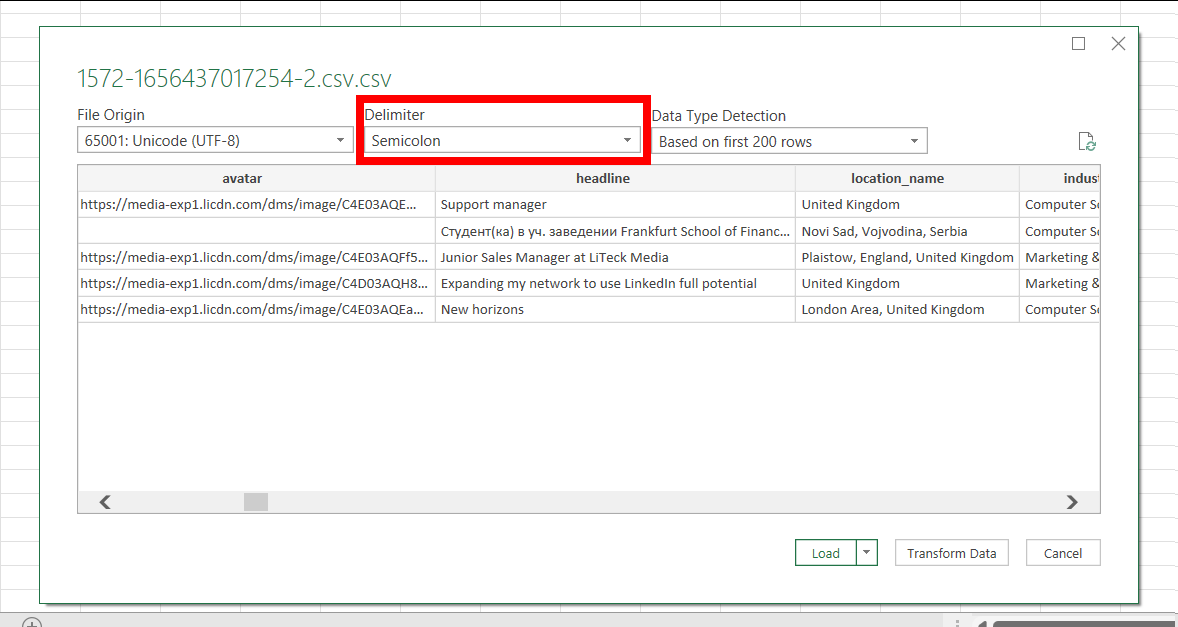Click the Support manager headline cell
Screen dimensions: 1178x627
615,205
